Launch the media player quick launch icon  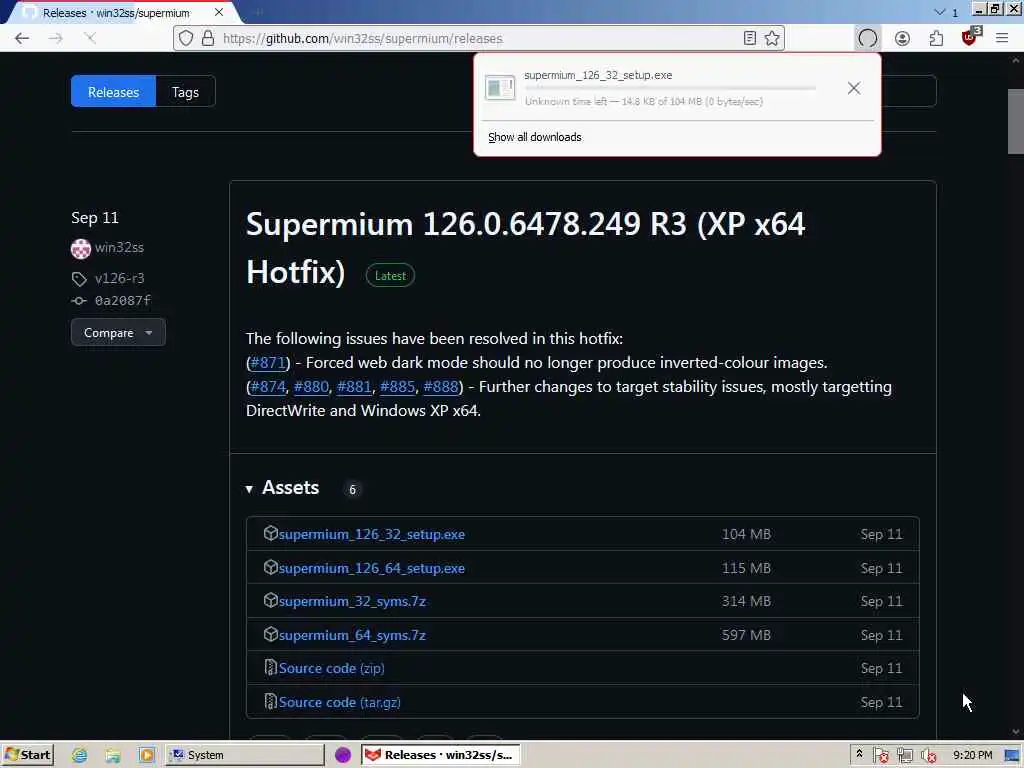coord(146,755)
